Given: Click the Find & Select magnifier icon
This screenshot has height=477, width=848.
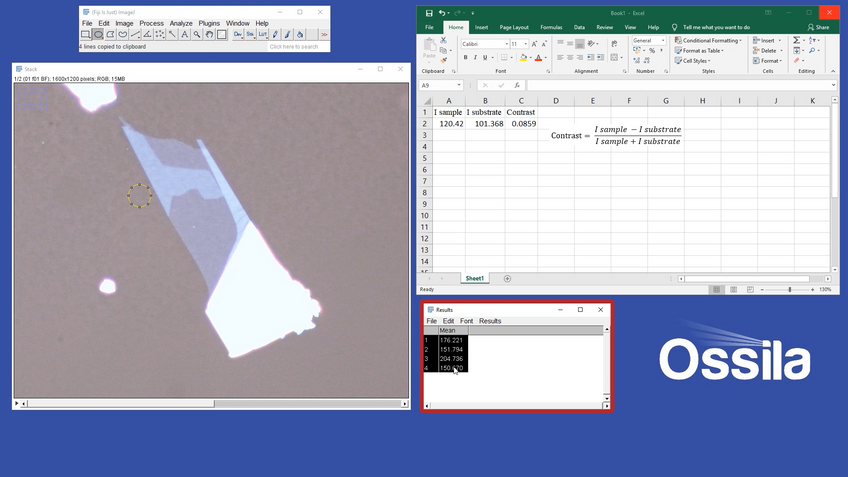Looking at the screenshot, I should [812, 50].
